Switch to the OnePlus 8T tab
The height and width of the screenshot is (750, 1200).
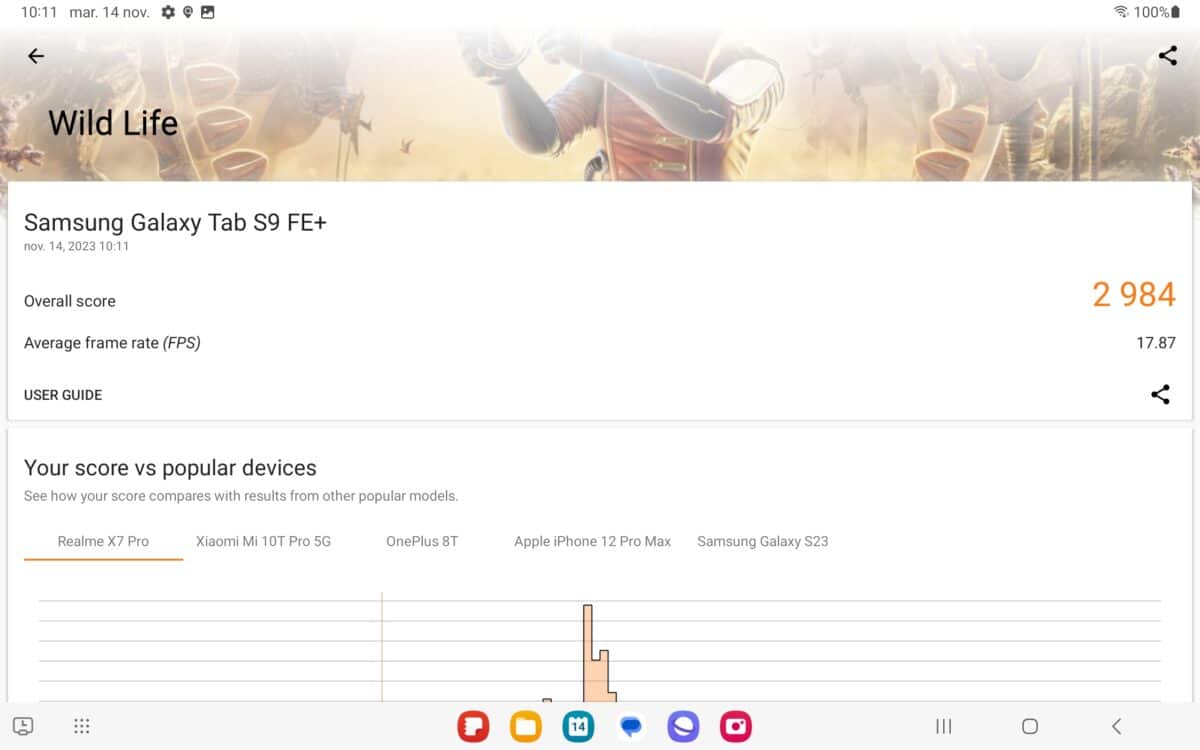(422, 541)
